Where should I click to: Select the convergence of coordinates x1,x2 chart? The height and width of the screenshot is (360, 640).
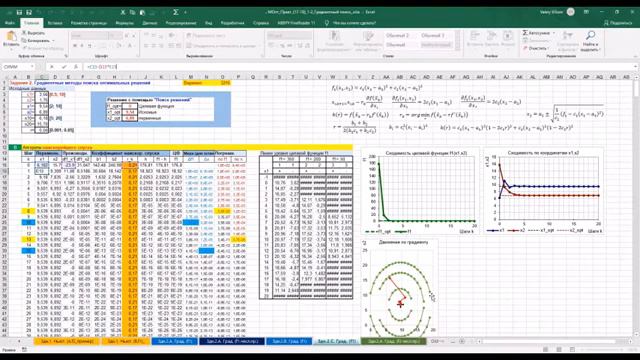[x=543, y=191]
